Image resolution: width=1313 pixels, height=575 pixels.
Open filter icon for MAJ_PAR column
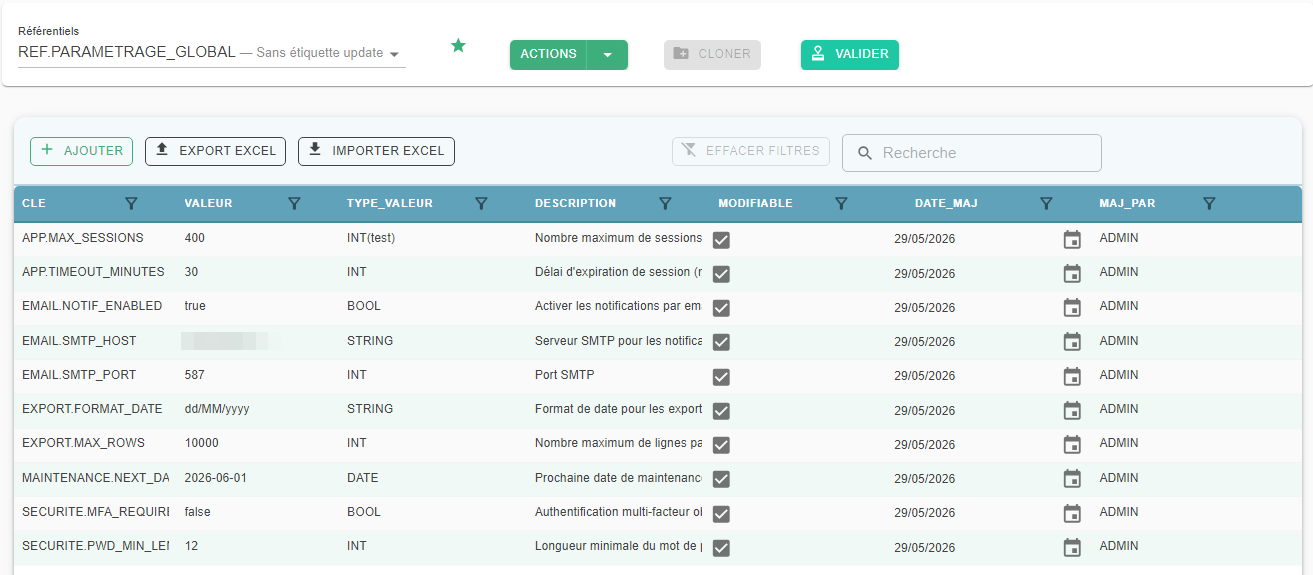pyautogui.click(x=1209, y=203)
